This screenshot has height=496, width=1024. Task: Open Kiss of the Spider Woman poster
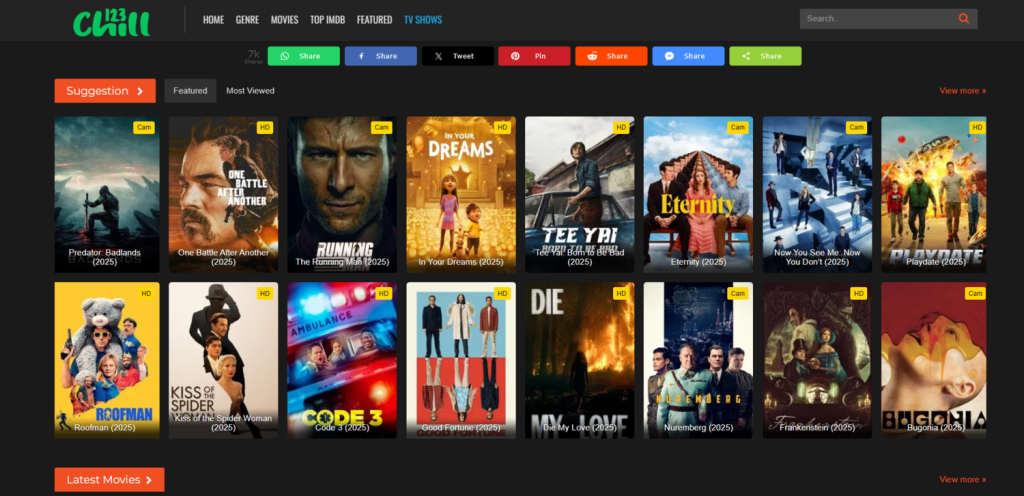223,360
